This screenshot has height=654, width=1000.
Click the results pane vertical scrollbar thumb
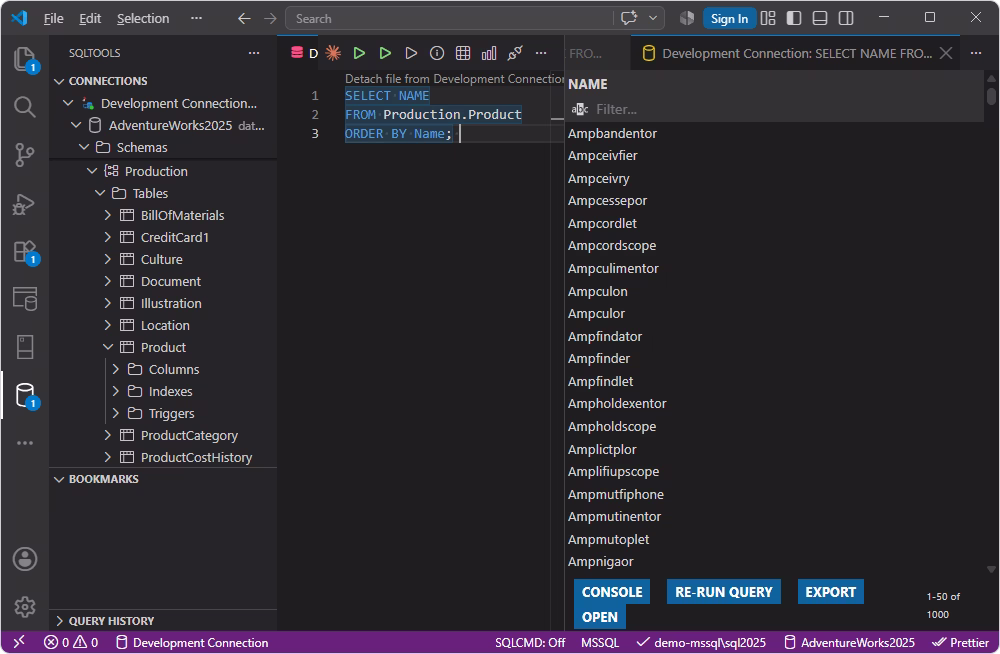(990, 96)
